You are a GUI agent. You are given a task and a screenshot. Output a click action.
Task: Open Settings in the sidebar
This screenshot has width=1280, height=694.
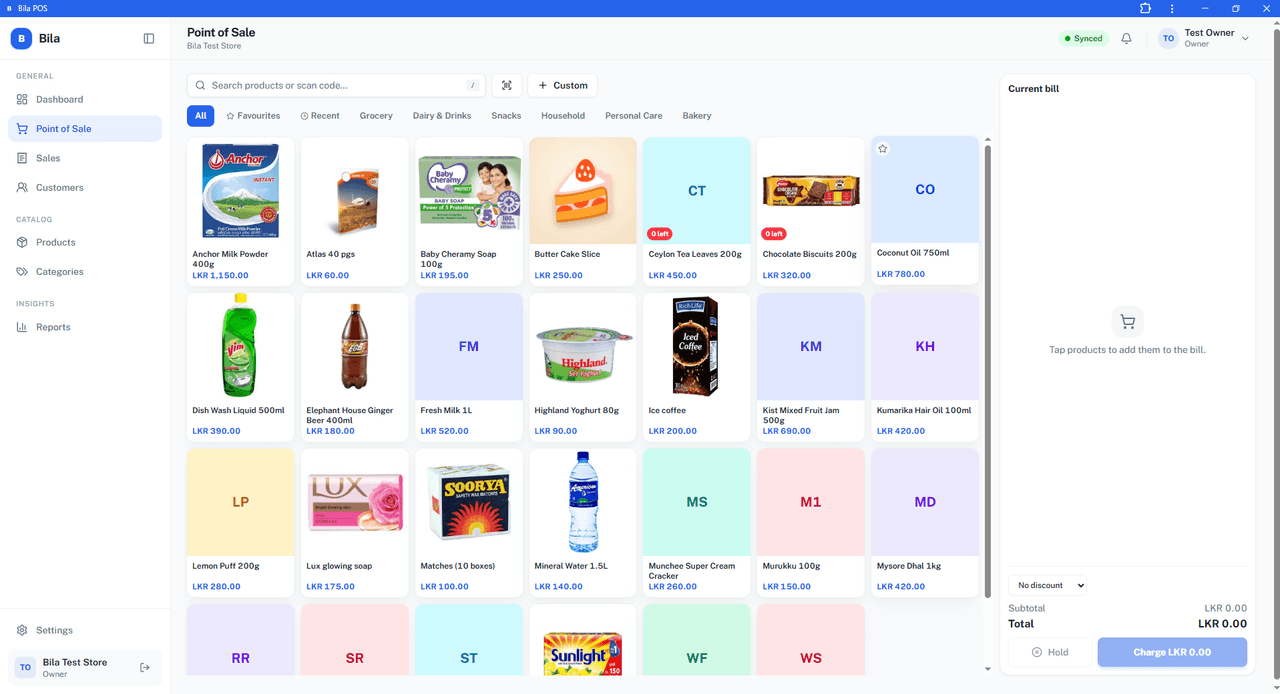pos(85,631)
